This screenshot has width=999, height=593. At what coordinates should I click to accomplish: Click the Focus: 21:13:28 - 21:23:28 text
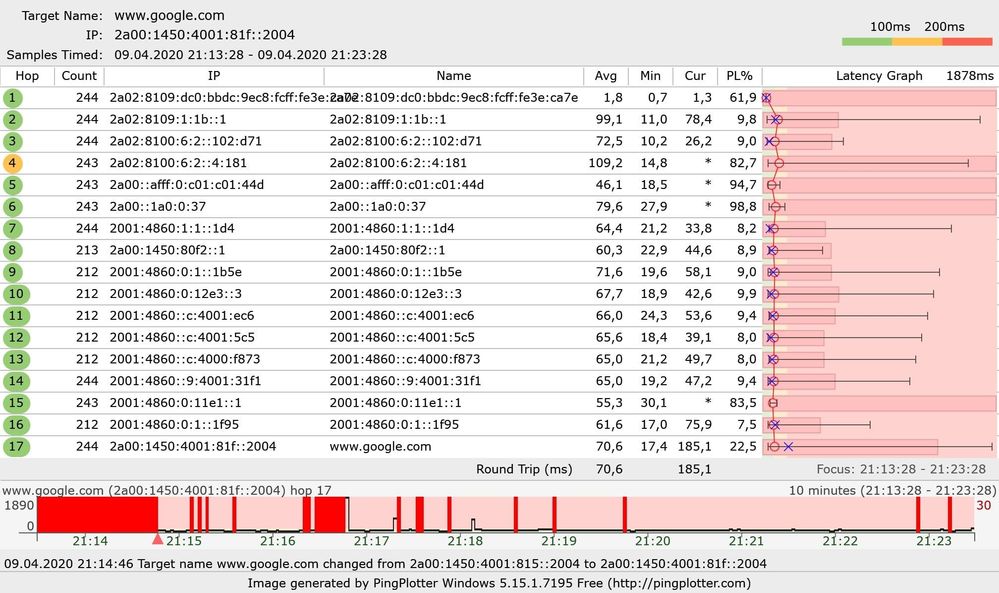(x=901, y=469)
